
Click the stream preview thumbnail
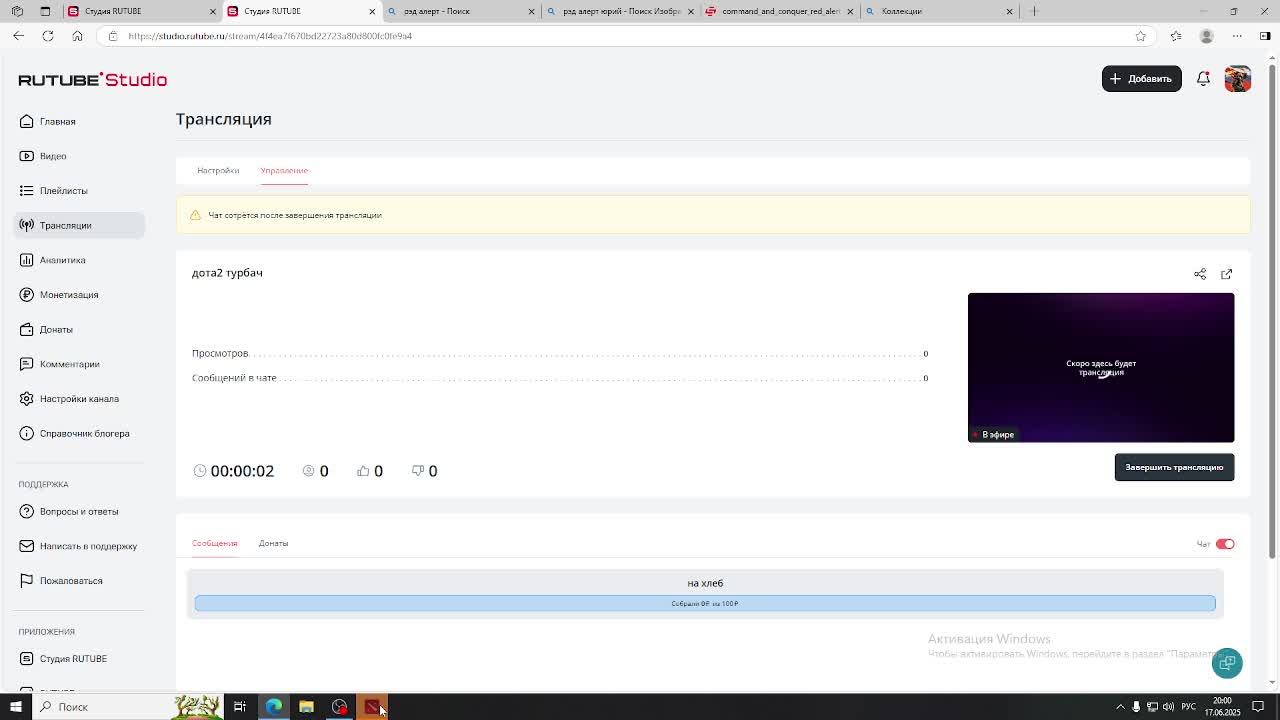(1101, 367)
